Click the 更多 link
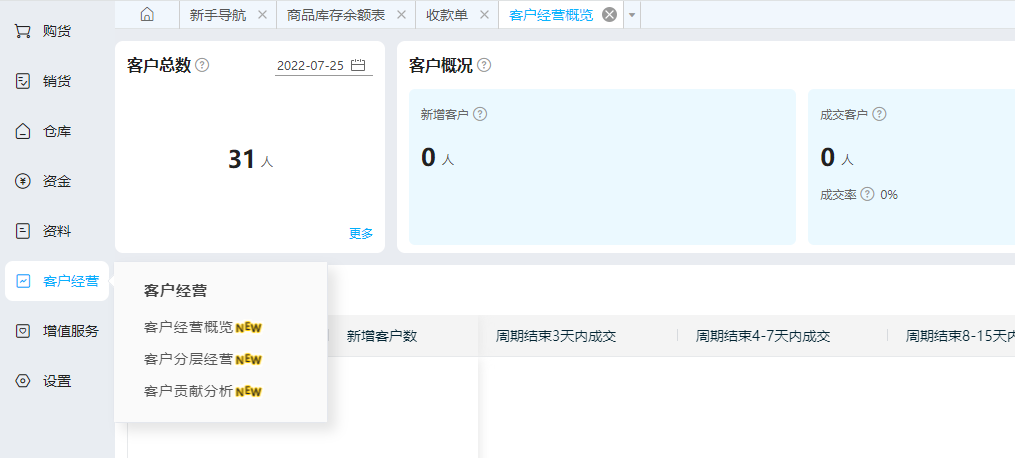Viewport: 1015px width, 458px height. [x=361, y=234]
